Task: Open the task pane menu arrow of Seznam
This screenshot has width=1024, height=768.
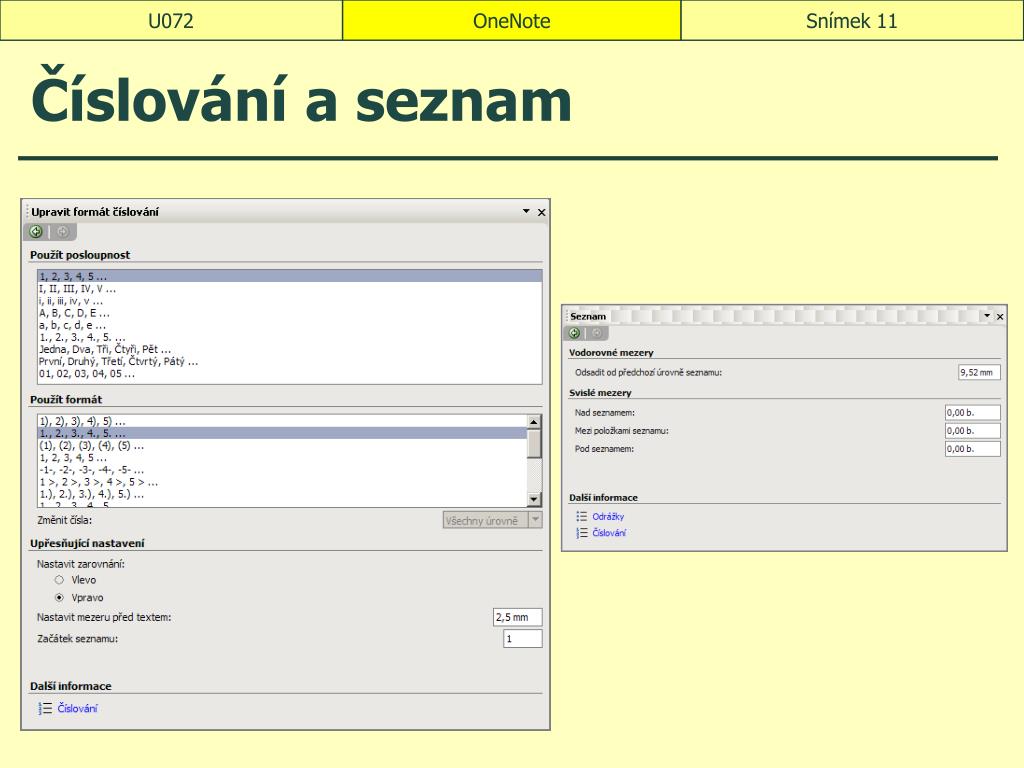Action: click(987, 316)
